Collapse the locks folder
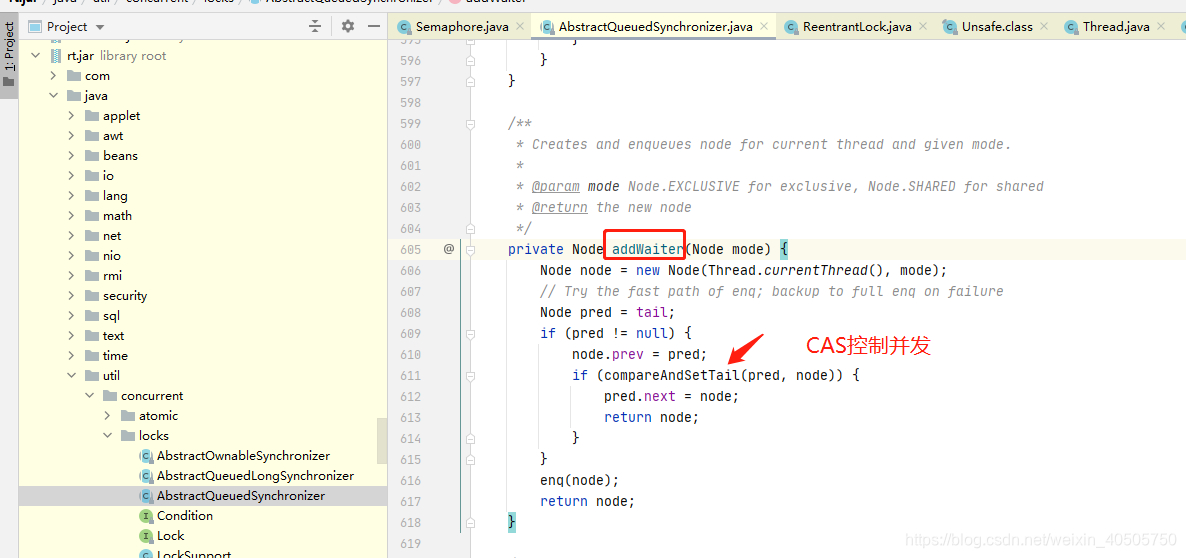 107,436
